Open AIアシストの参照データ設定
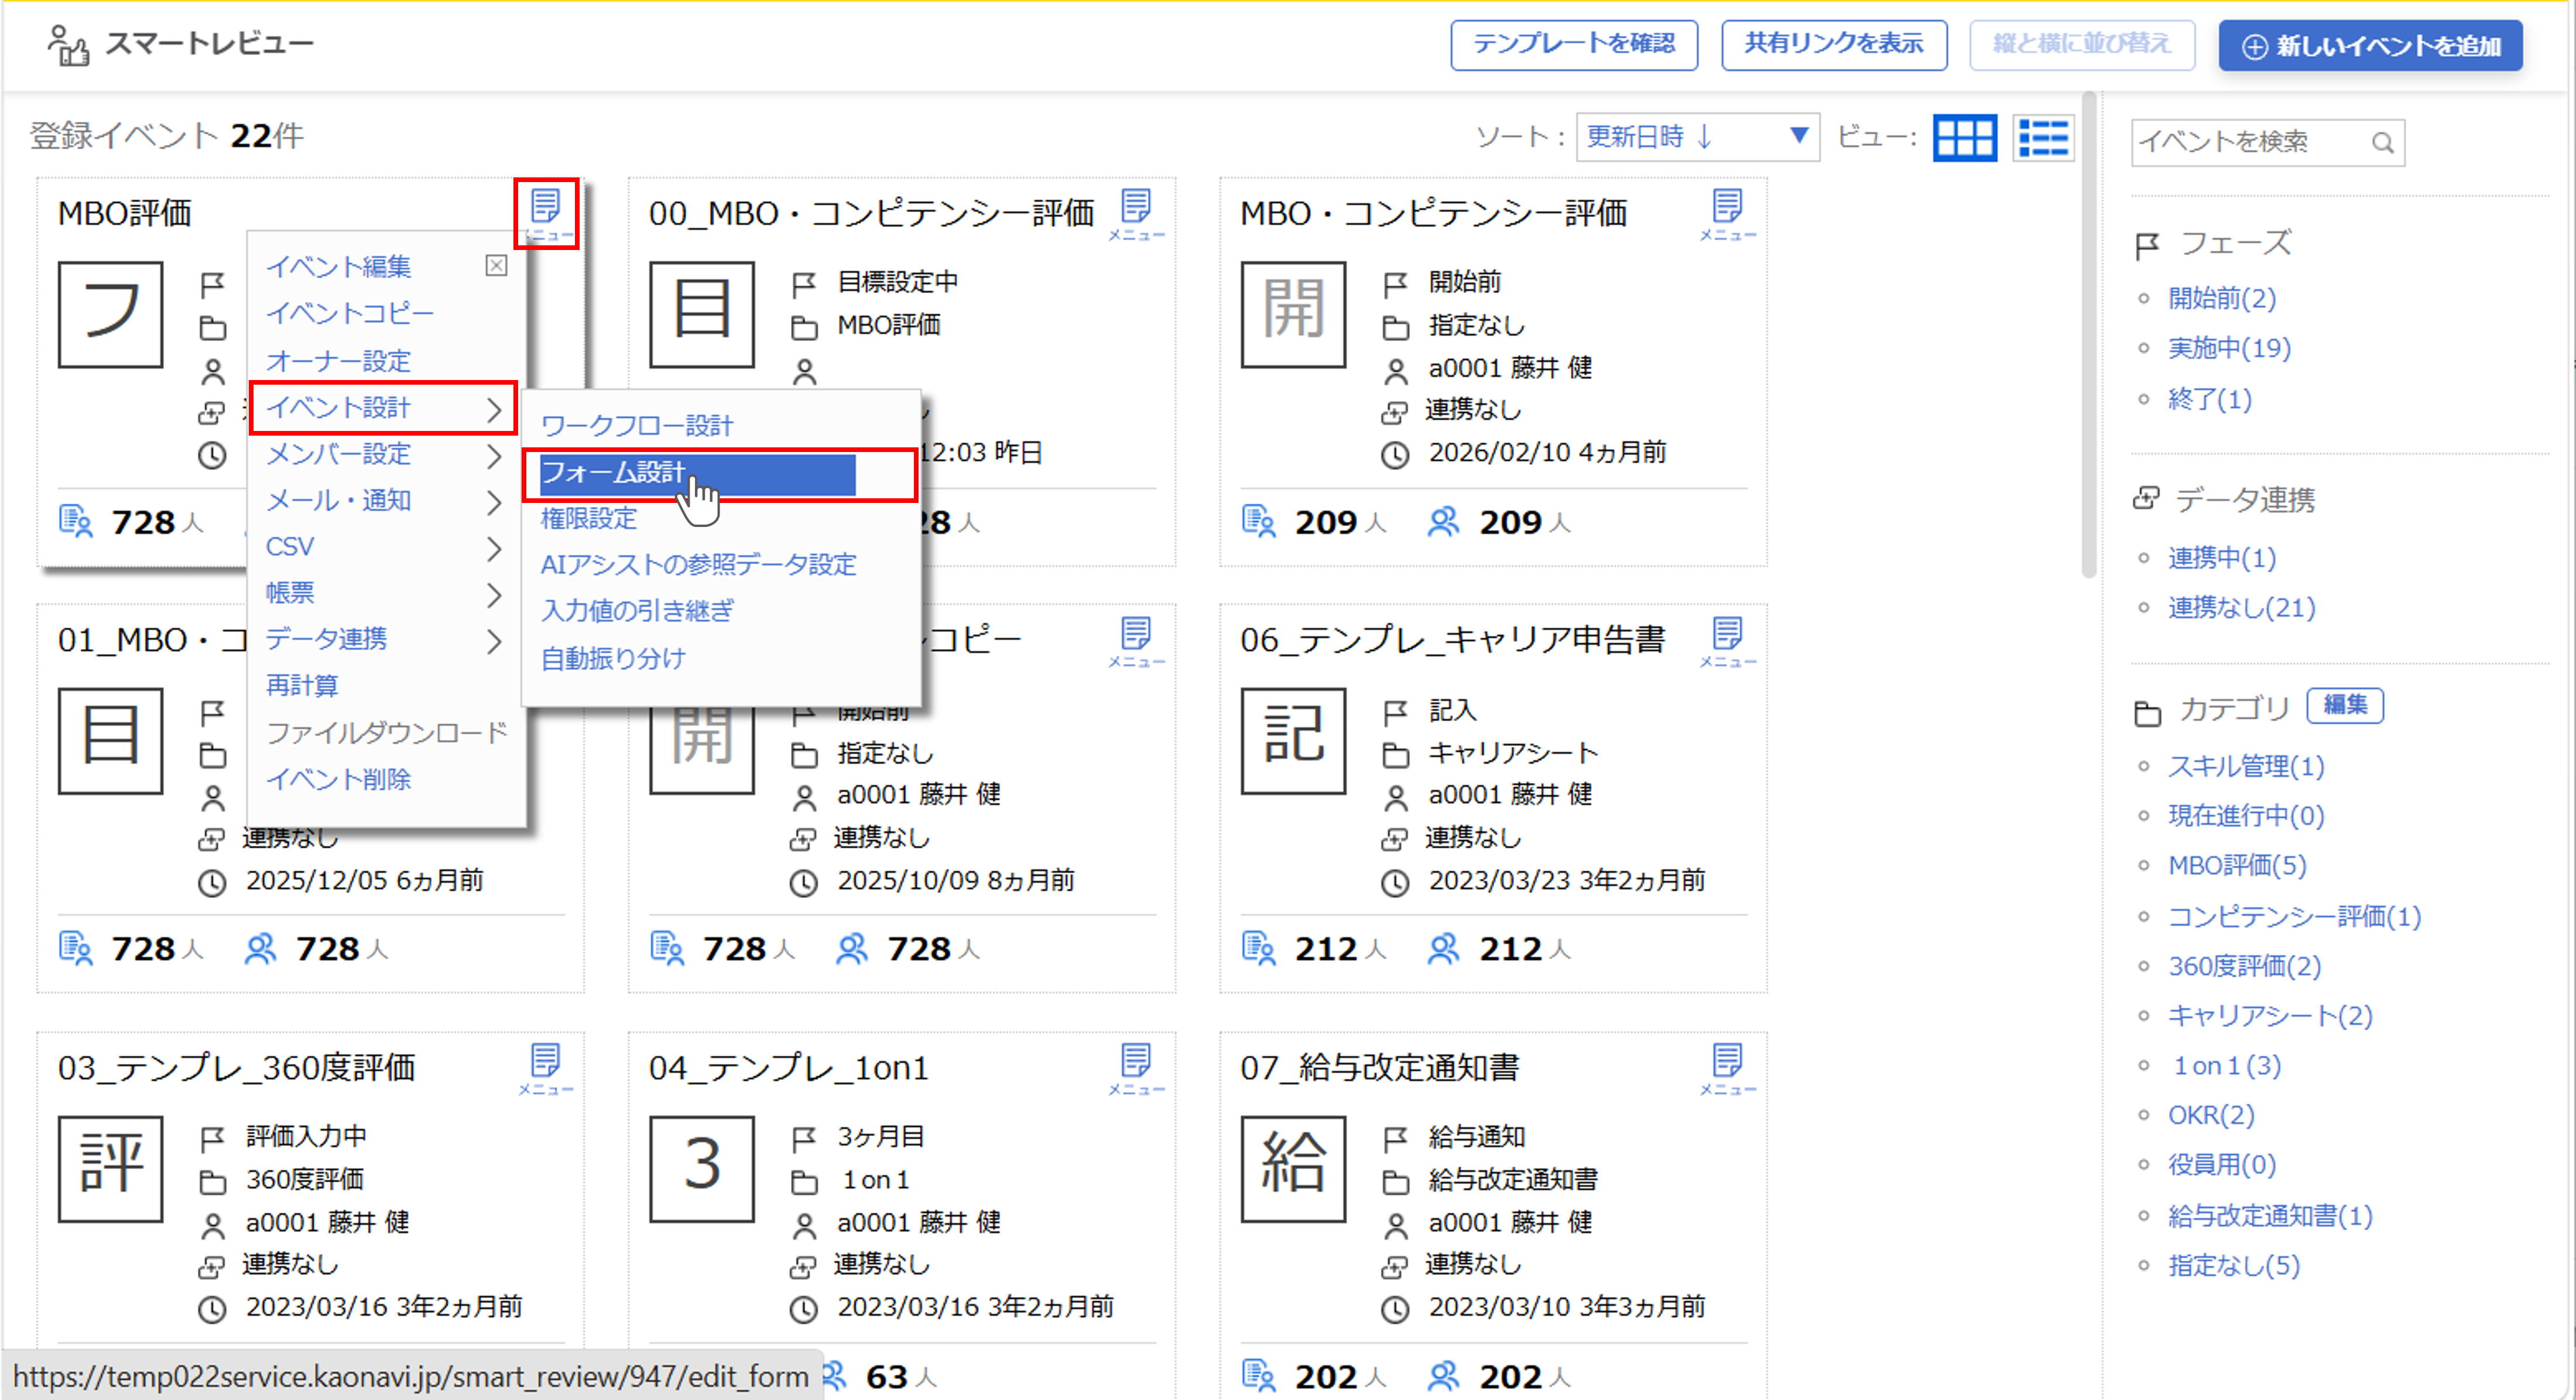This screenshot has width=2576, height=1400. point(698,564)
